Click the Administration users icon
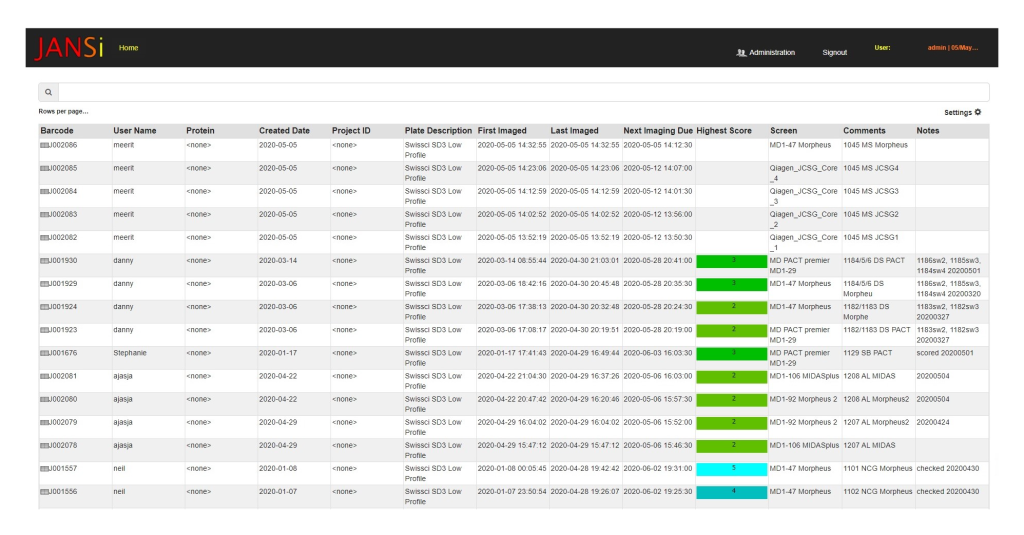The height and width of the screenshot is (535, 1024). [x=741, y=52]
